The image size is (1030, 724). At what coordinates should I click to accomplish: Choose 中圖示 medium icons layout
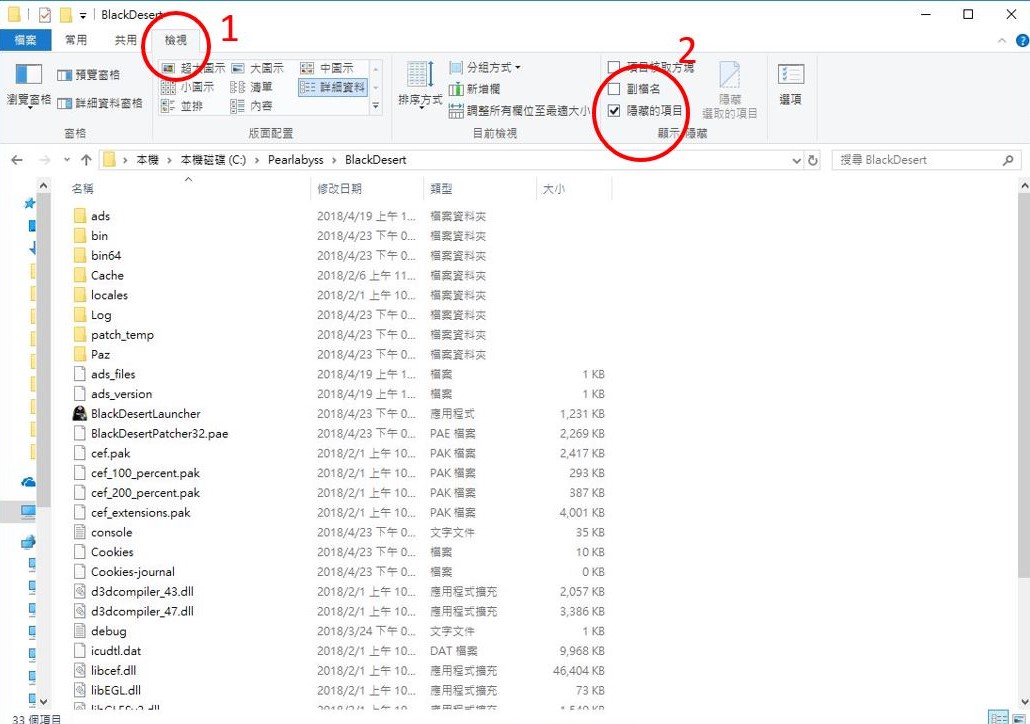point(327,68)
